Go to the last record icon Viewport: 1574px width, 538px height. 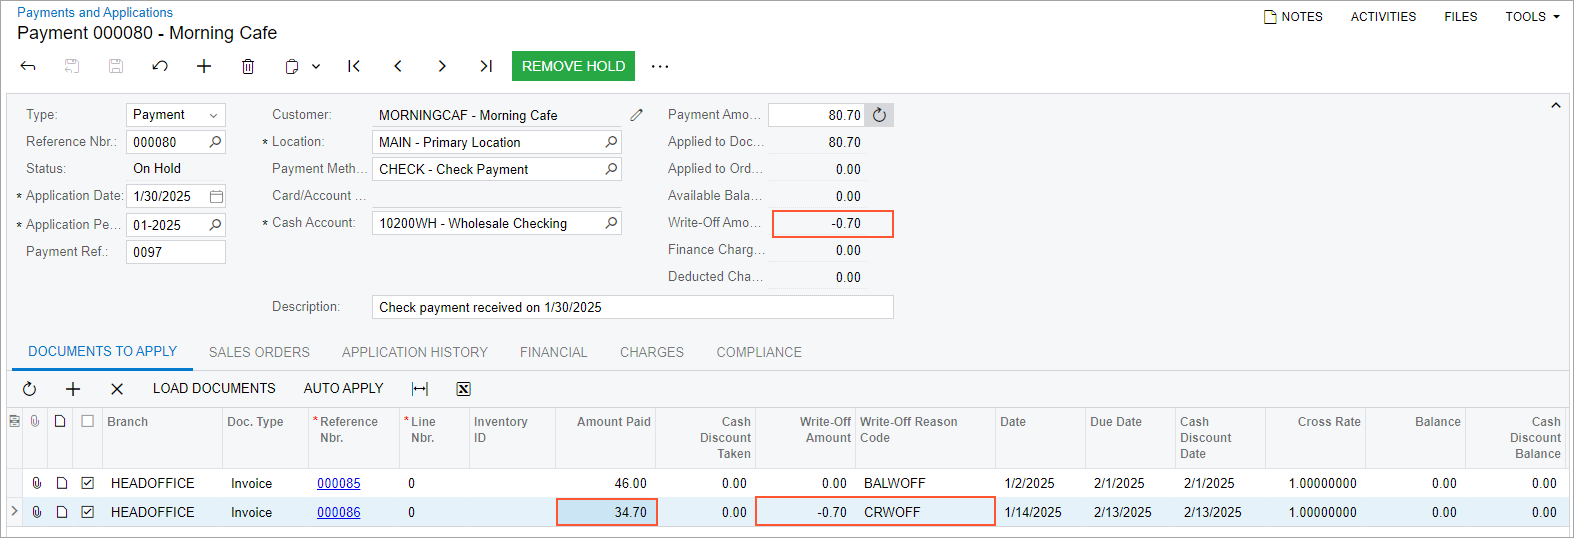(486, 66)
